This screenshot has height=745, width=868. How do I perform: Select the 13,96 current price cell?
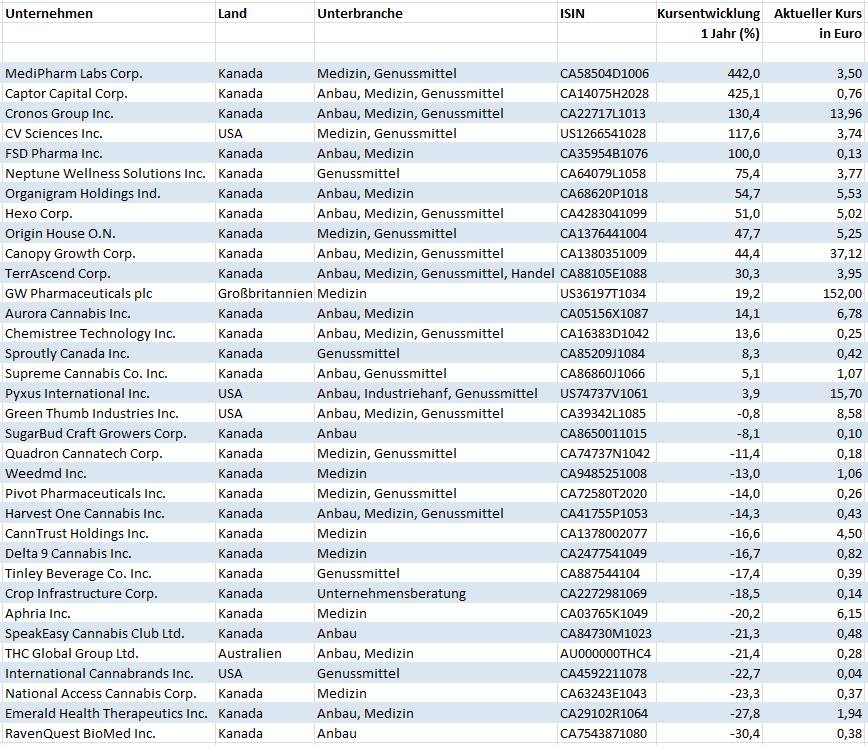[x=814, y=113]
